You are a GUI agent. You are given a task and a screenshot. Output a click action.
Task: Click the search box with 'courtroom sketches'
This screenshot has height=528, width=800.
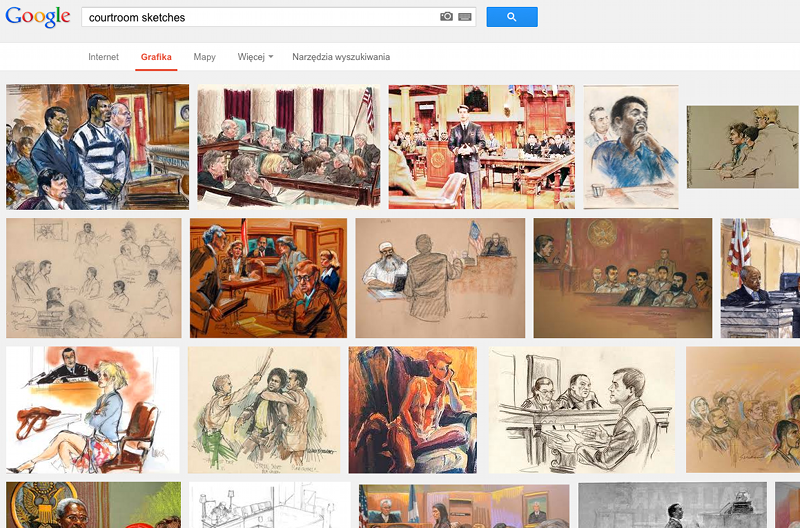tap(260, 17)
